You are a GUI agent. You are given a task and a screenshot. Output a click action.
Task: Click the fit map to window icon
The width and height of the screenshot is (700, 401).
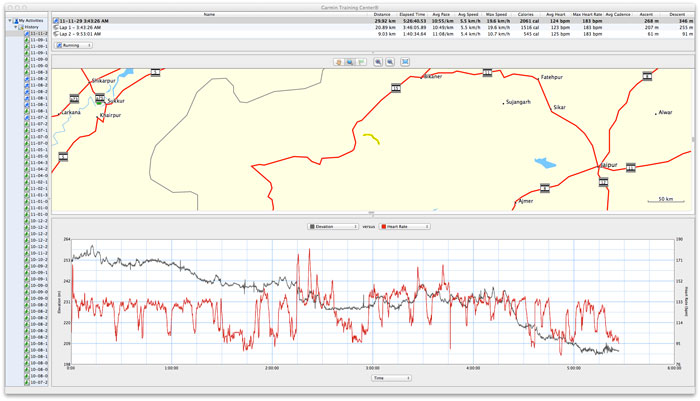click(405, 62)
